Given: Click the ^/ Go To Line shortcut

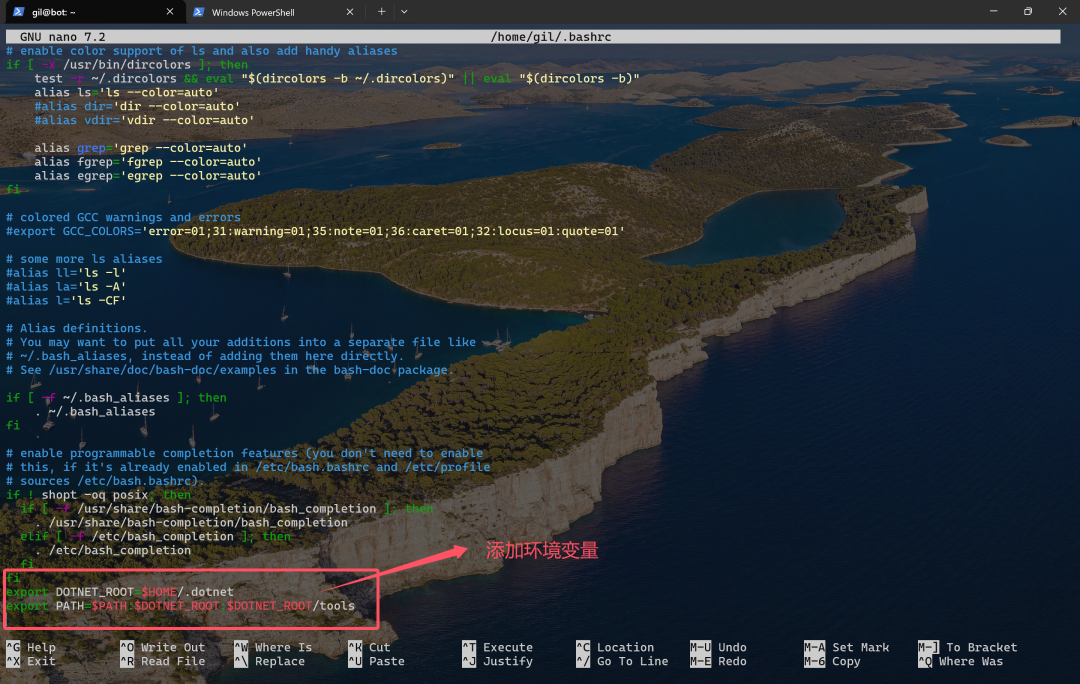Looking at the screenshot, I should coord(622,661).
